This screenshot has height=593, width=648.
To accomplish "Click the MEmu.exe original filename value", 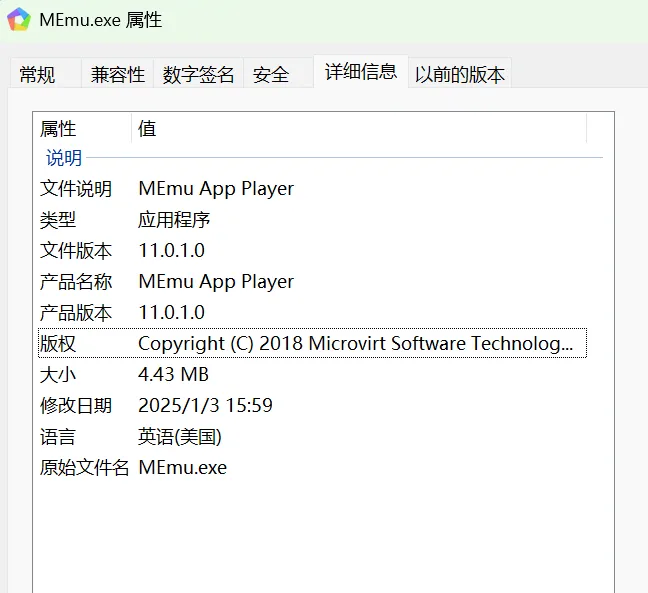I will coord(183,468).
